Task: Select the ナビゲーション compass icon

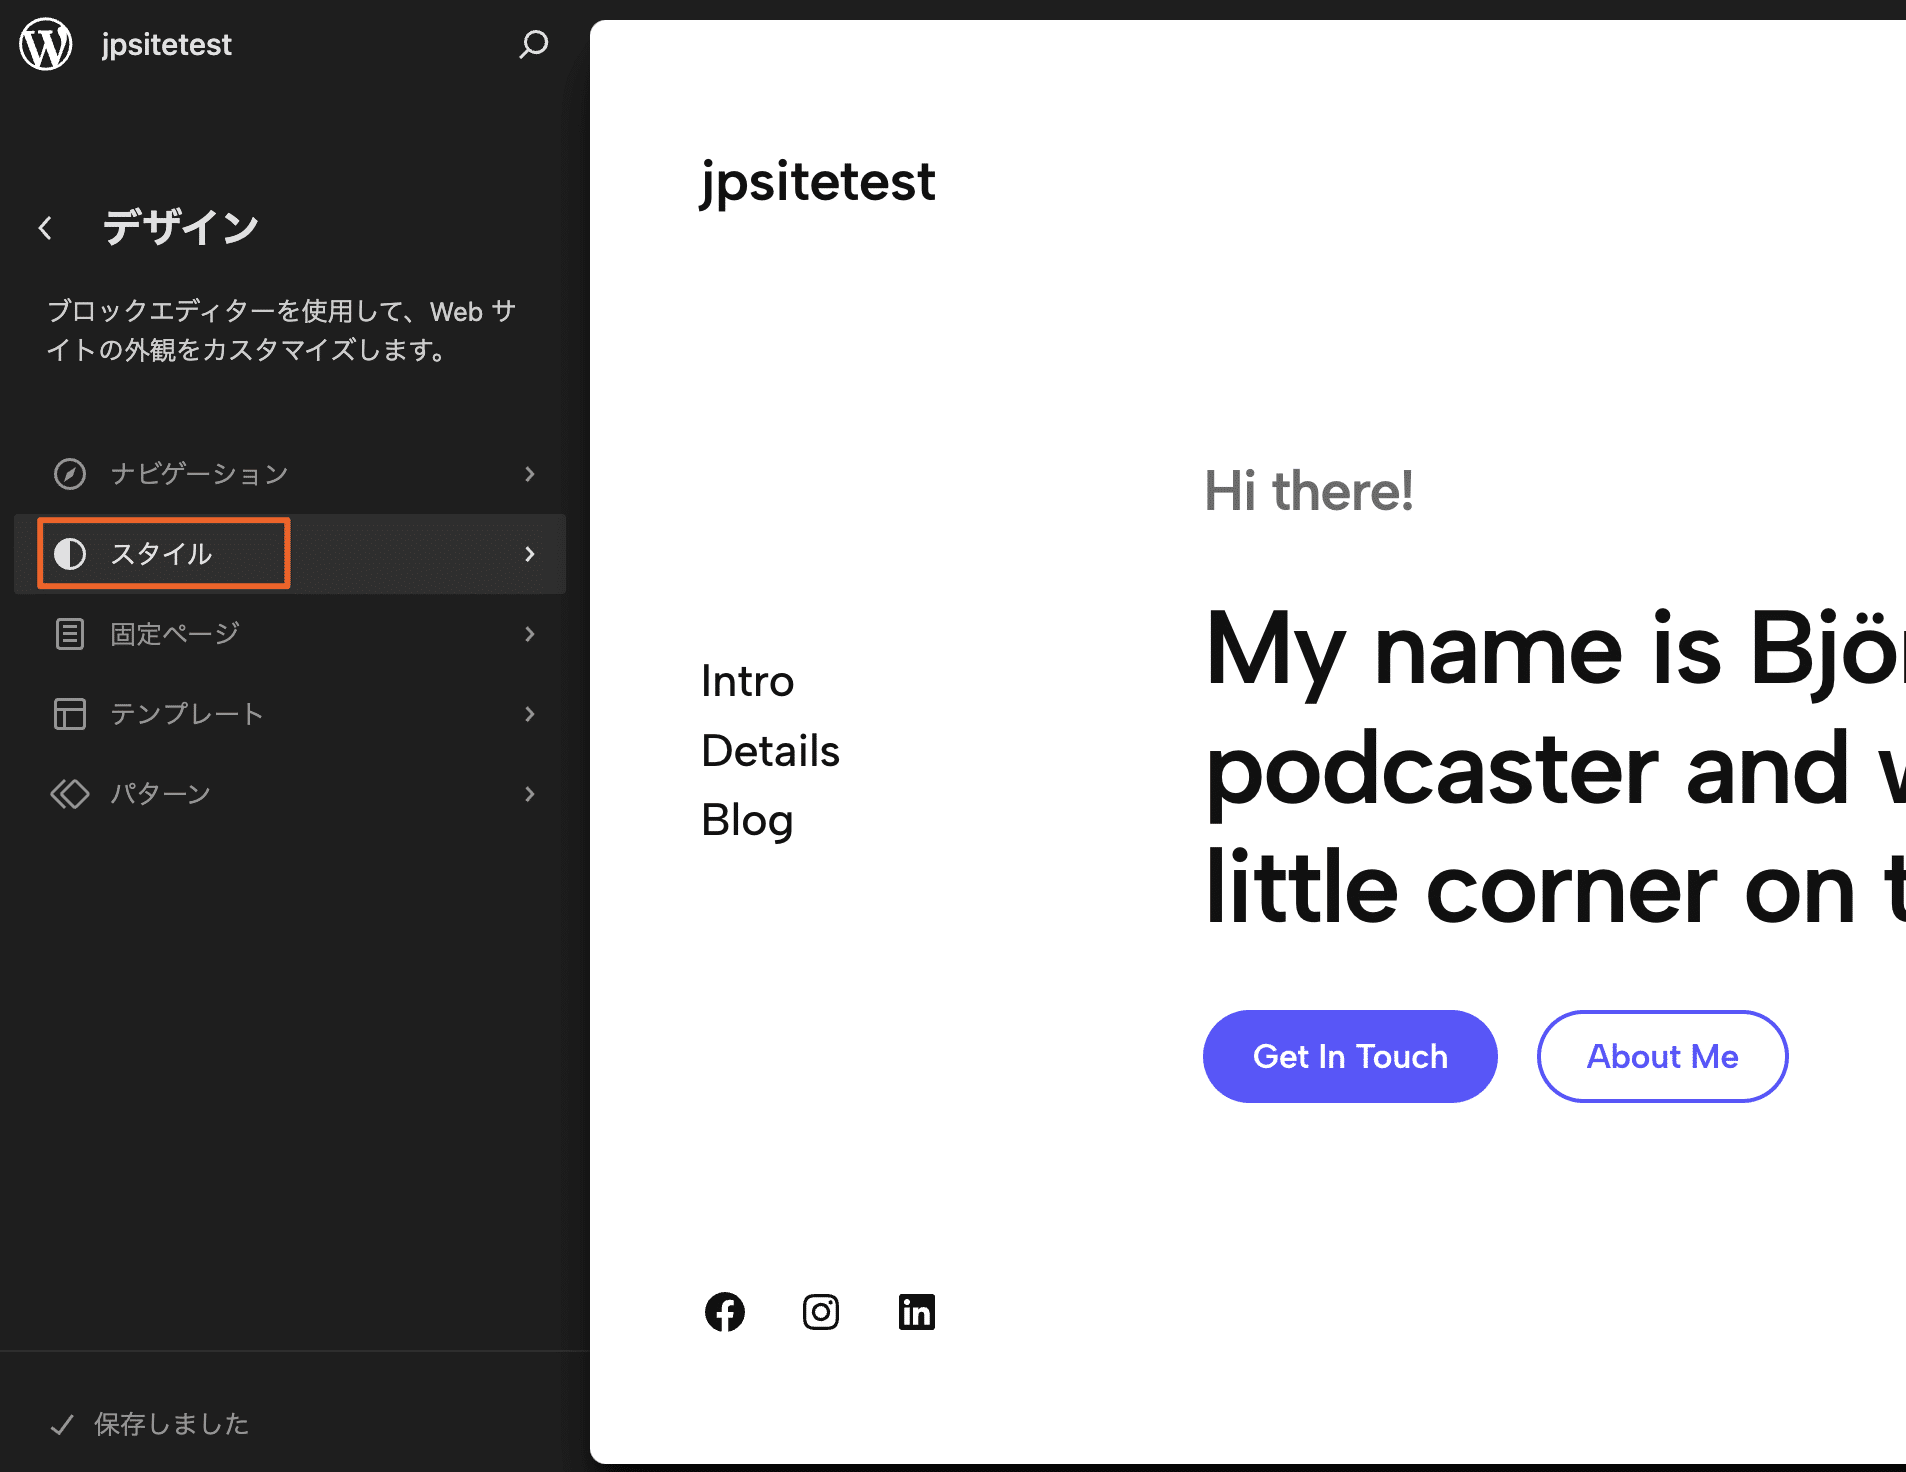Action: (x=69, y=474)
